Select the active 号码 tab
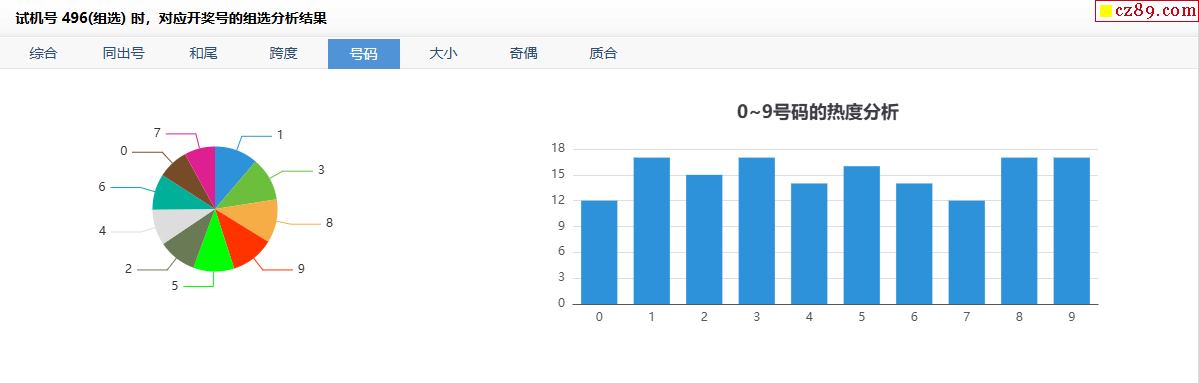Screen dimensions: 1199x383 pos(364,54)
